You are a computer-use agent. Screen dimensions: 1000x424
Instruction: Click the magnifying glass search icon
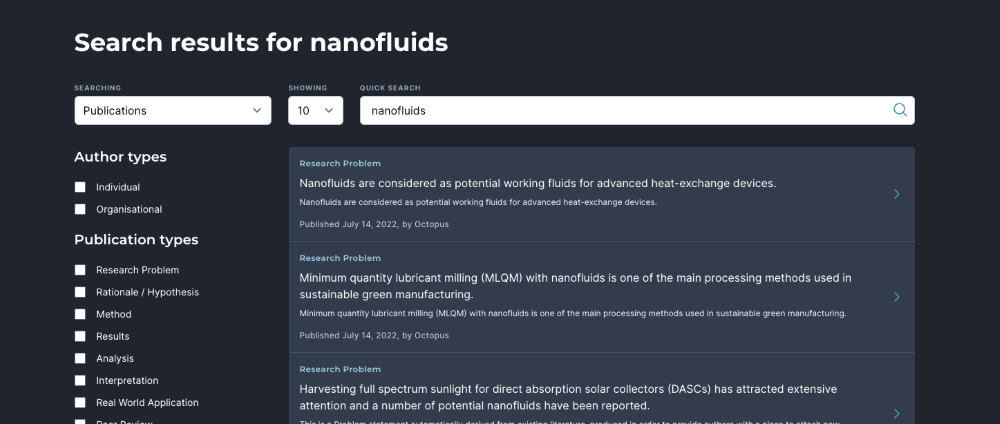(x=900, y=110)
